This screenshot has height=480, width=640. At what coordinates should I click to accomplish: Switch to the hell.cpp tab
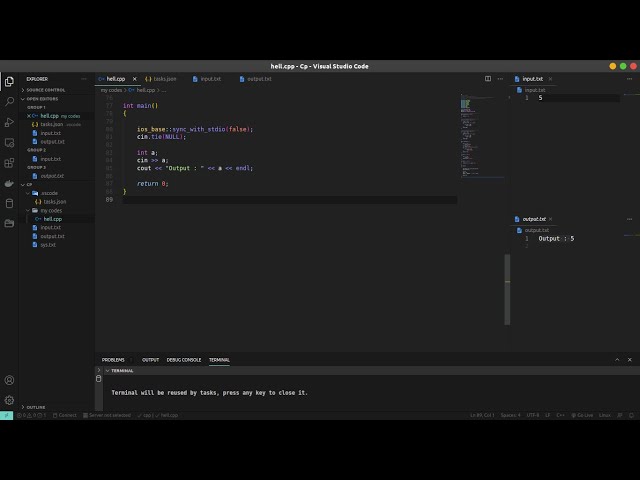[116, 79]
